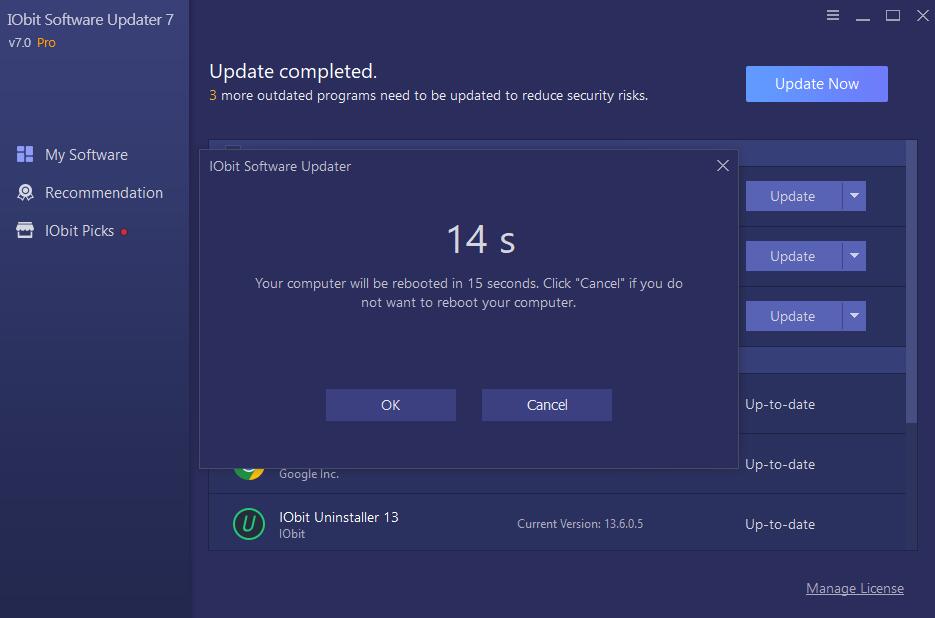Open the hamburger options menu

pos(833,16)
